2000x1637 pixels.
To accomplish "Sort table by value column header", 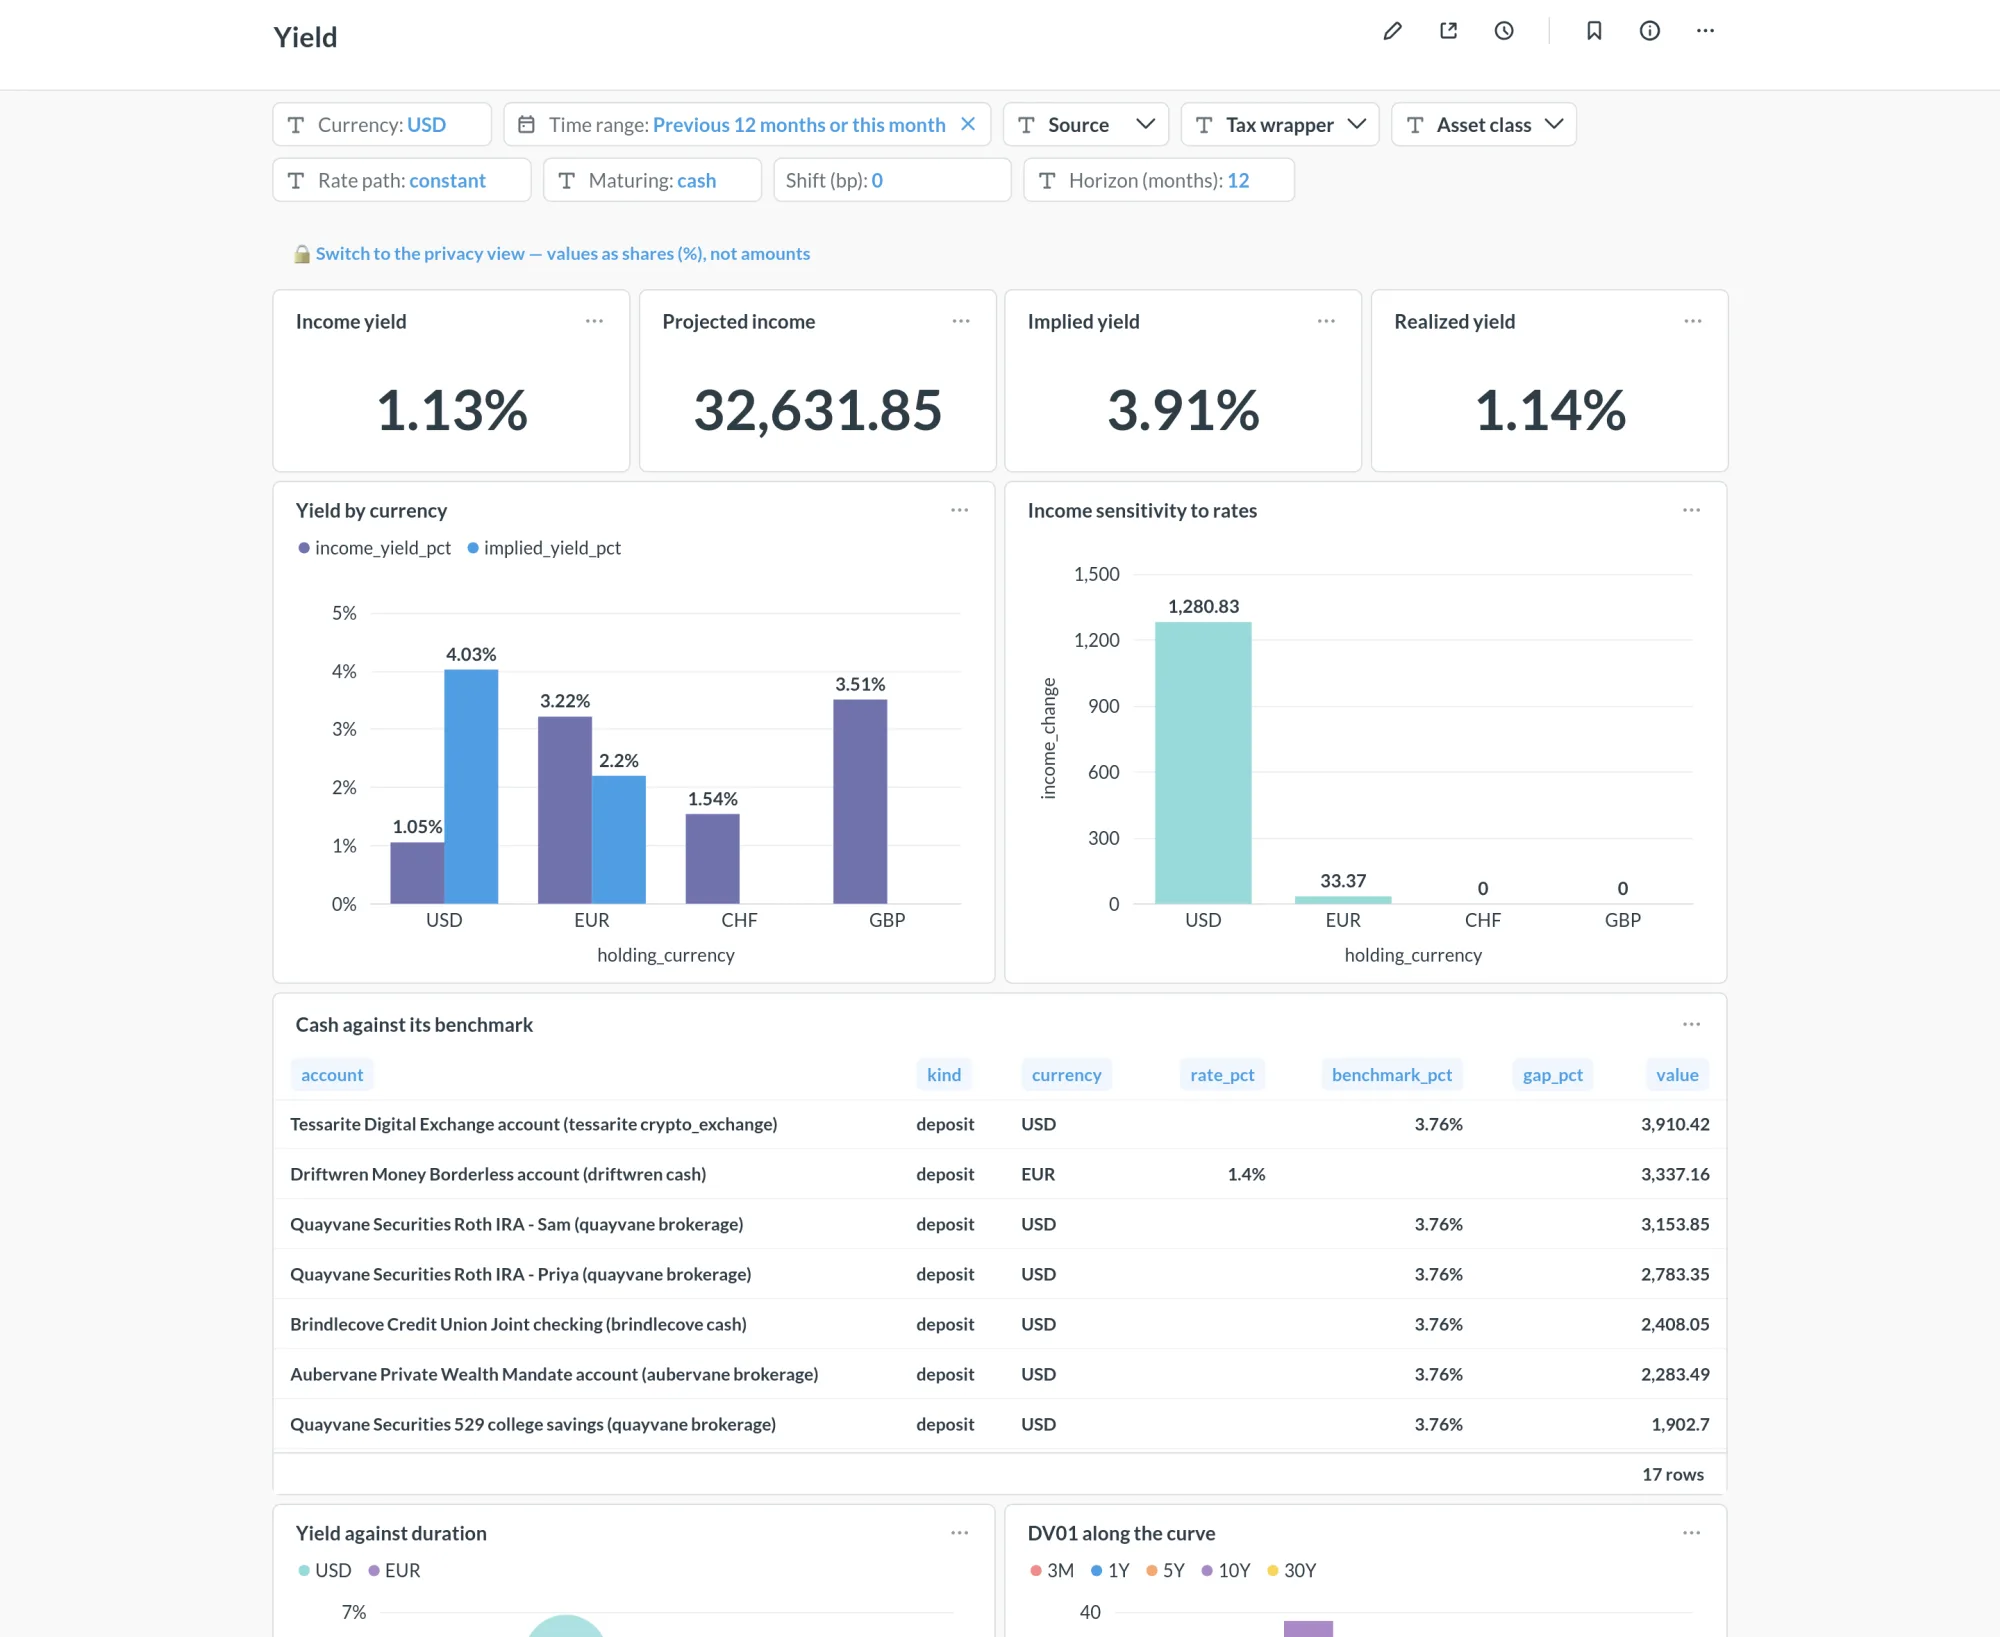I will coord(1677,1075).
